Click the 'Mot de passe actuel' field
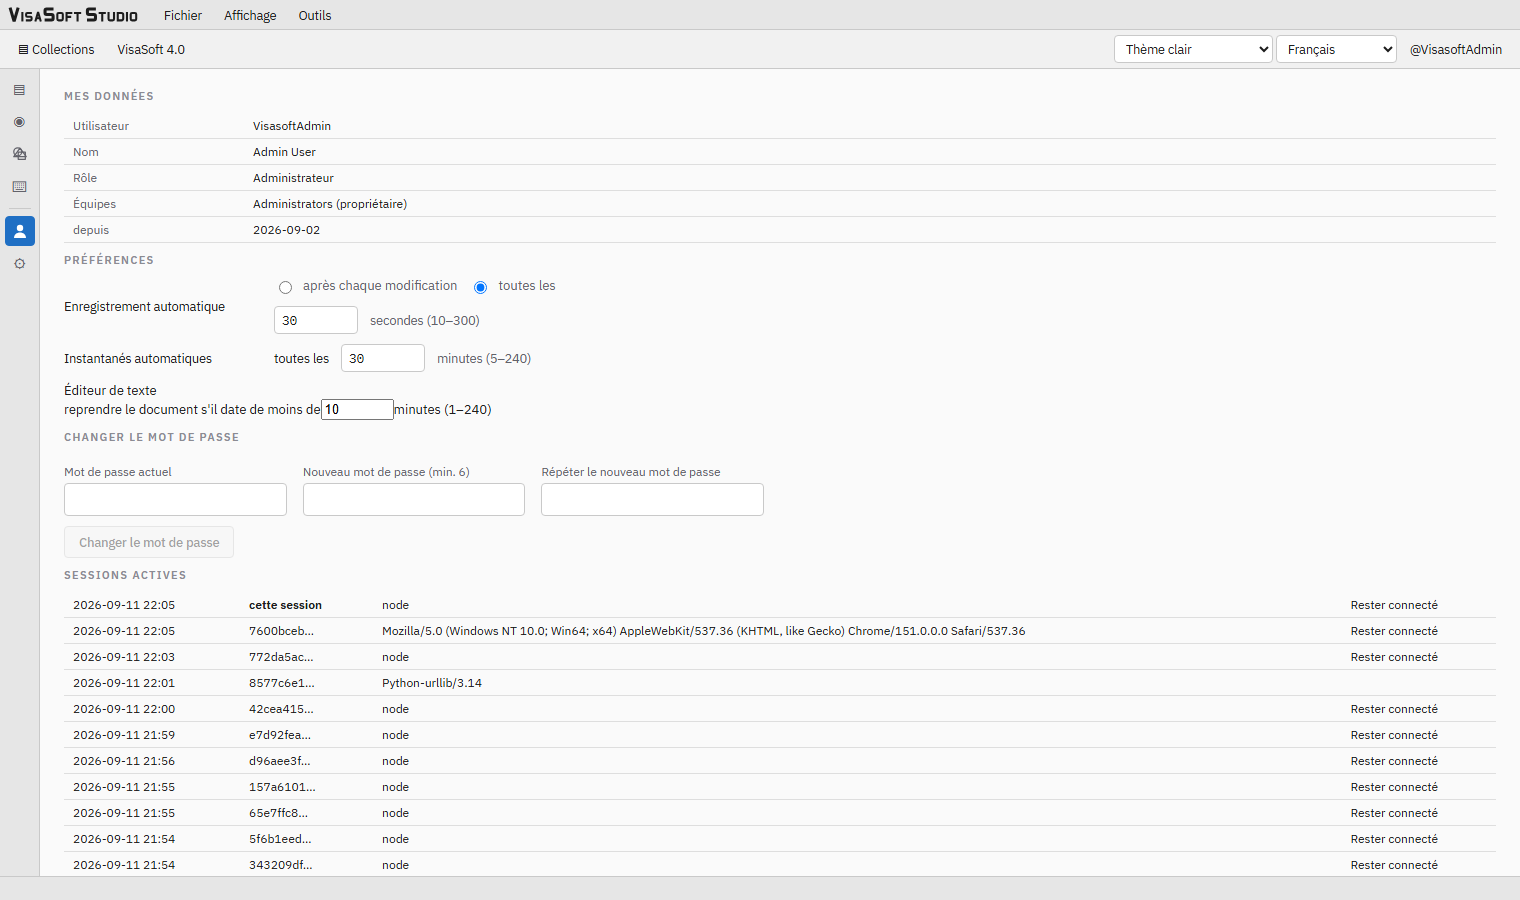The width and height of the screenshot is (1520, 900). pos(175,499)
